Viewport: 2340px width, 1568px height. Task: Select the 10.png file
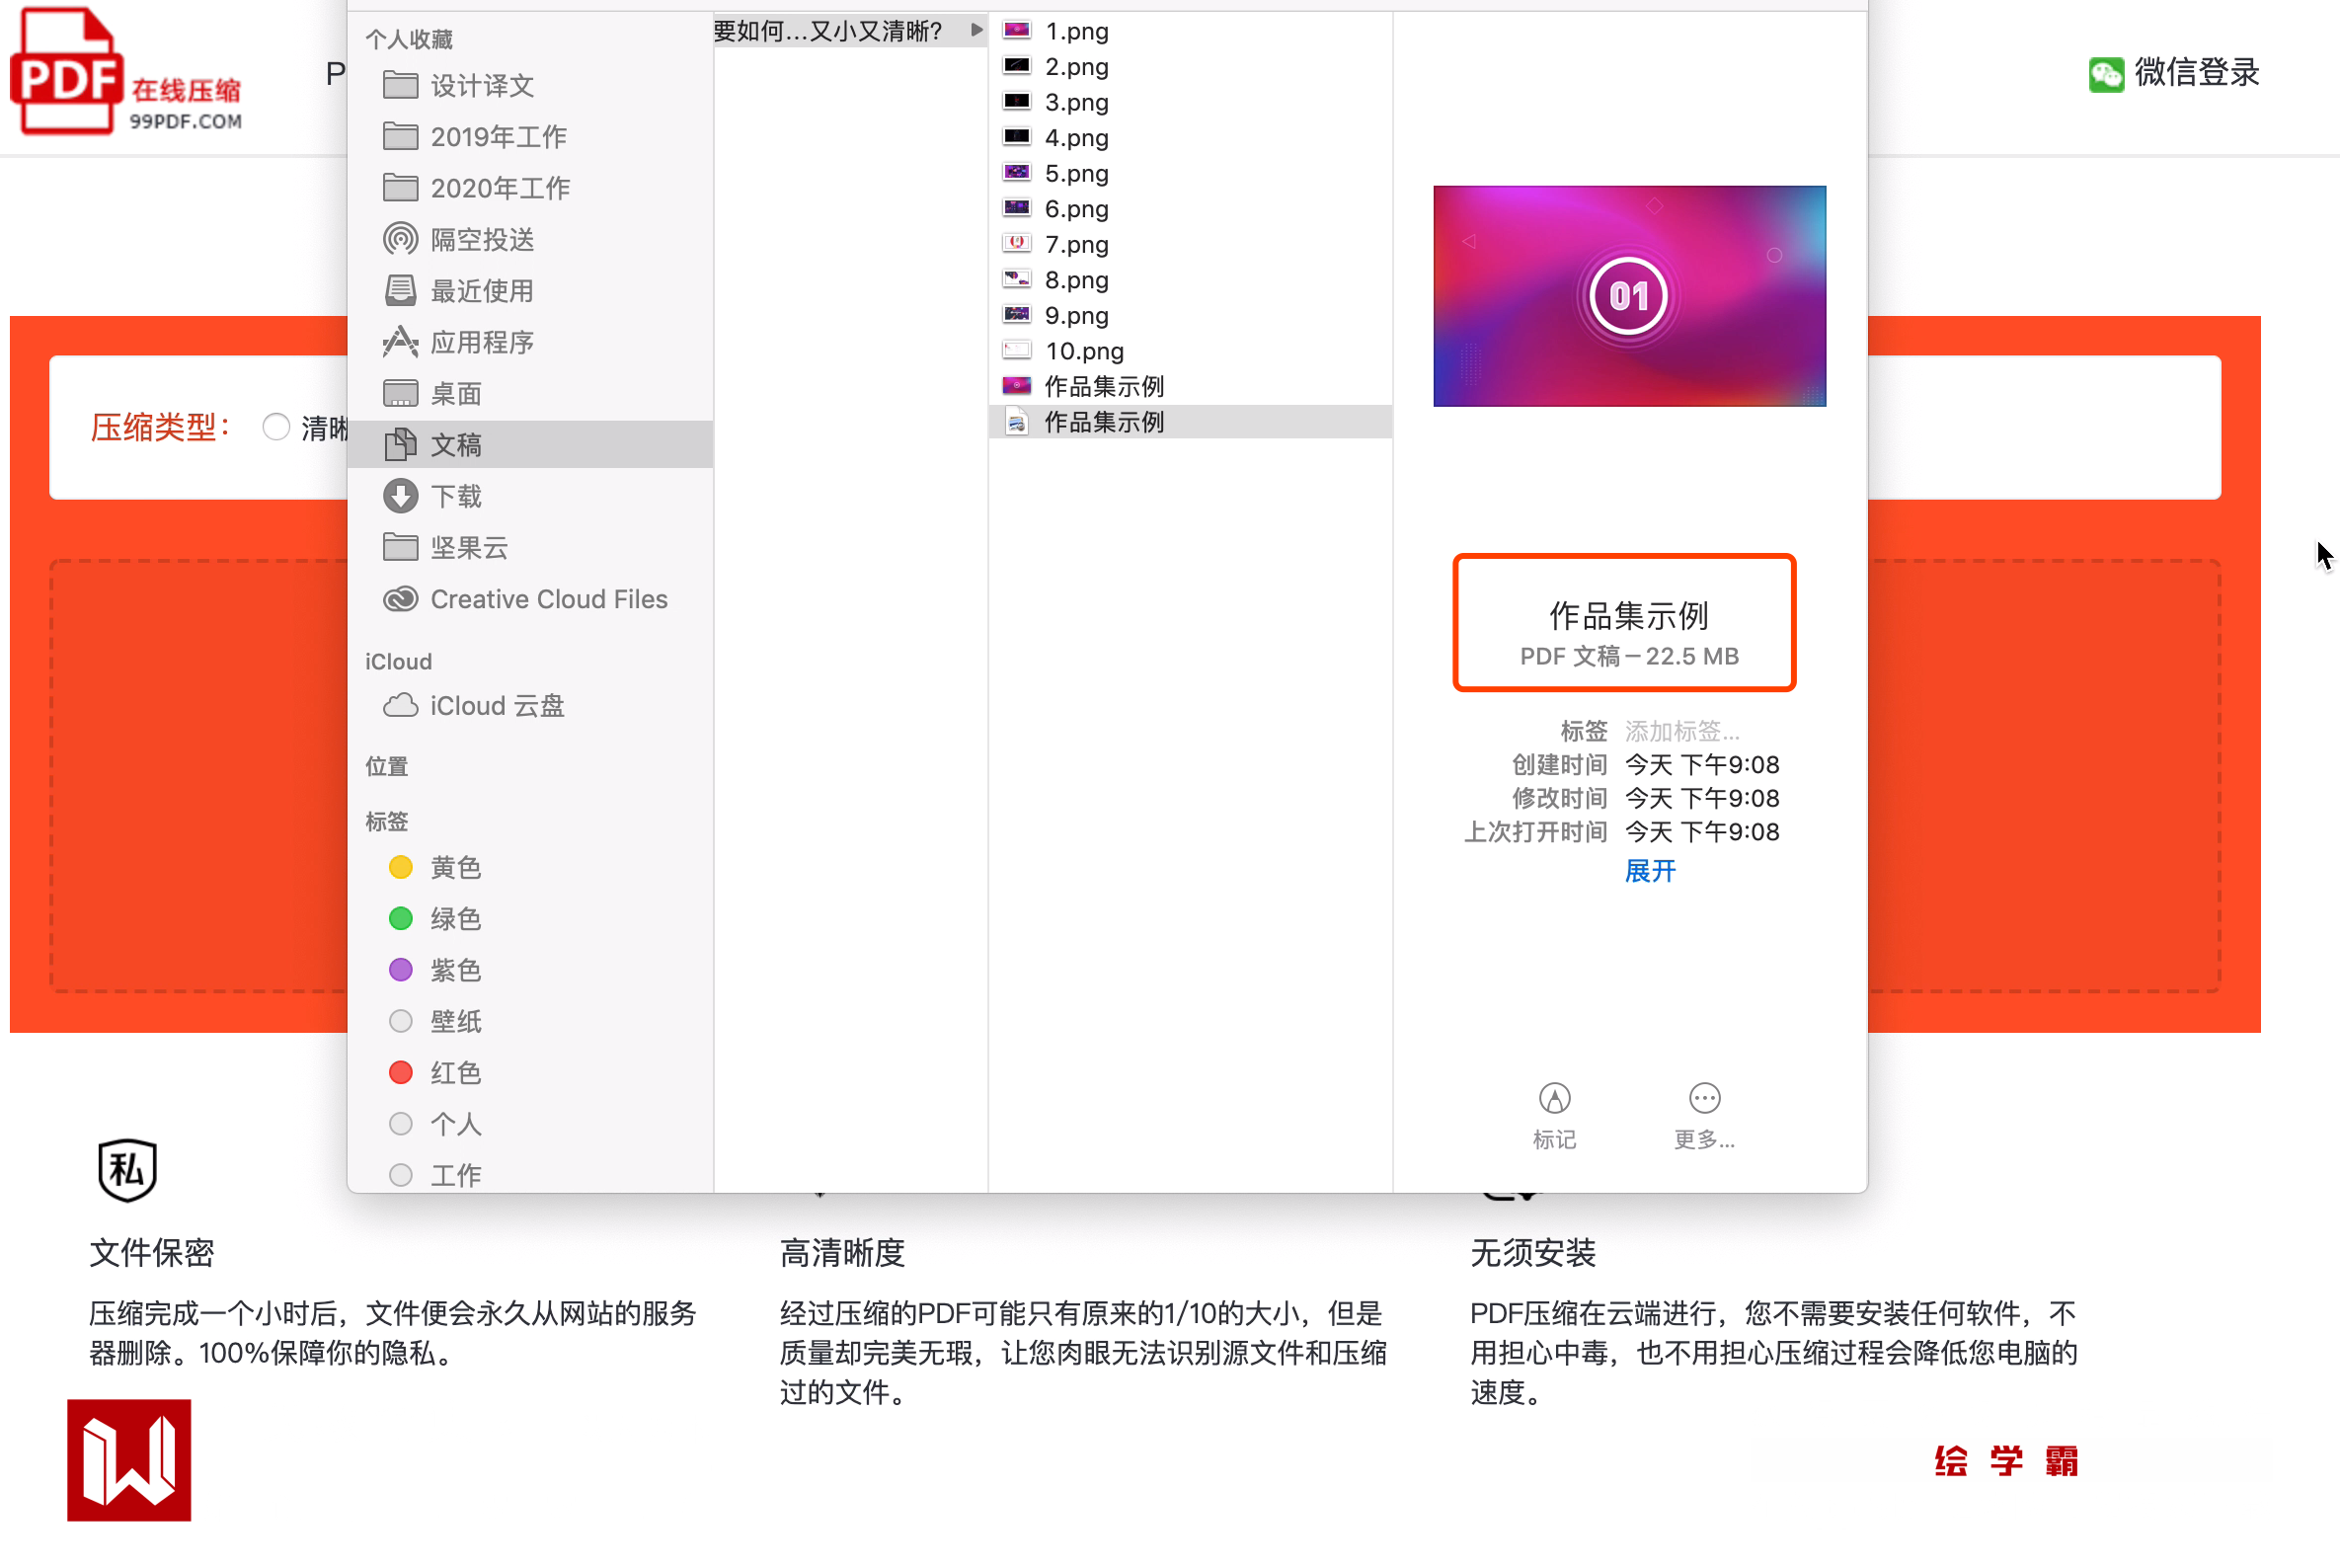point(1083,351)
